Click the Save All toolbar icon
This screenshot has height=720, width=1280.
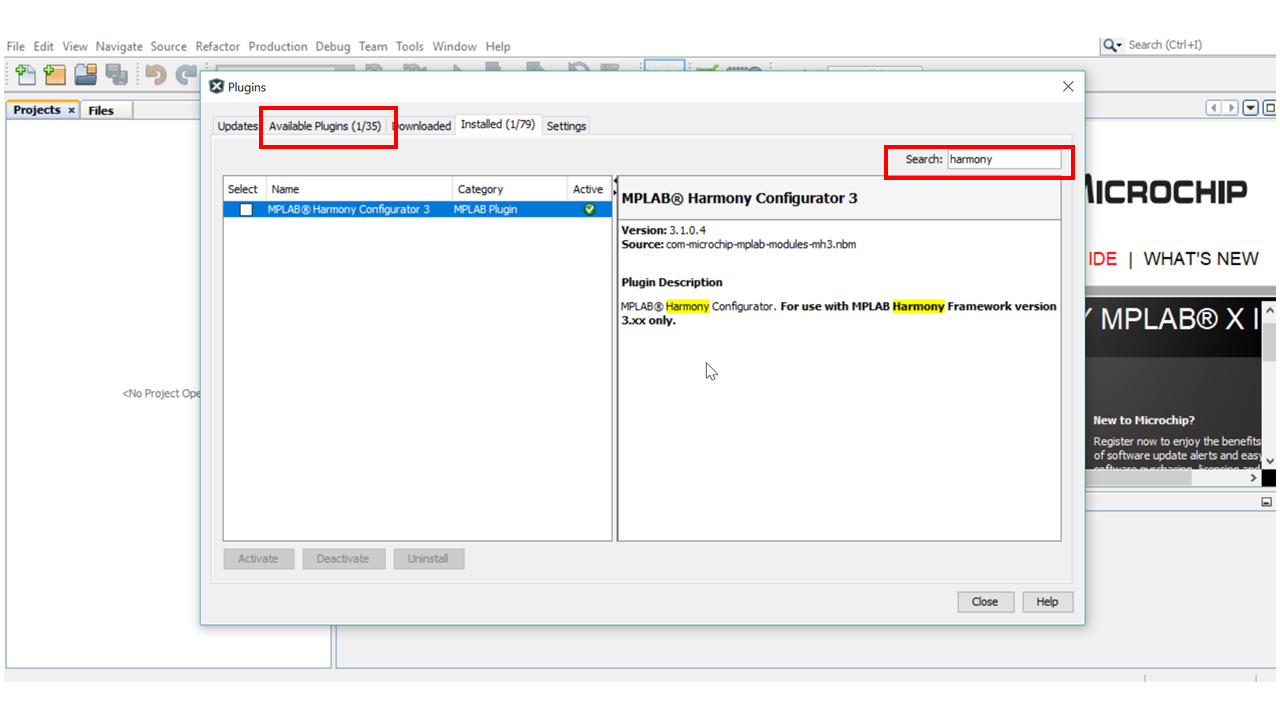point(116,75)
